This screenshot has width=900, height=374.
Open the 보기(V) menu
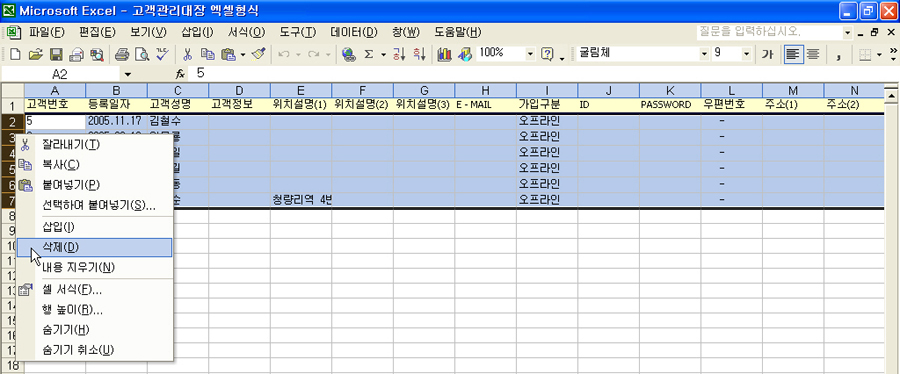[149, 32]
